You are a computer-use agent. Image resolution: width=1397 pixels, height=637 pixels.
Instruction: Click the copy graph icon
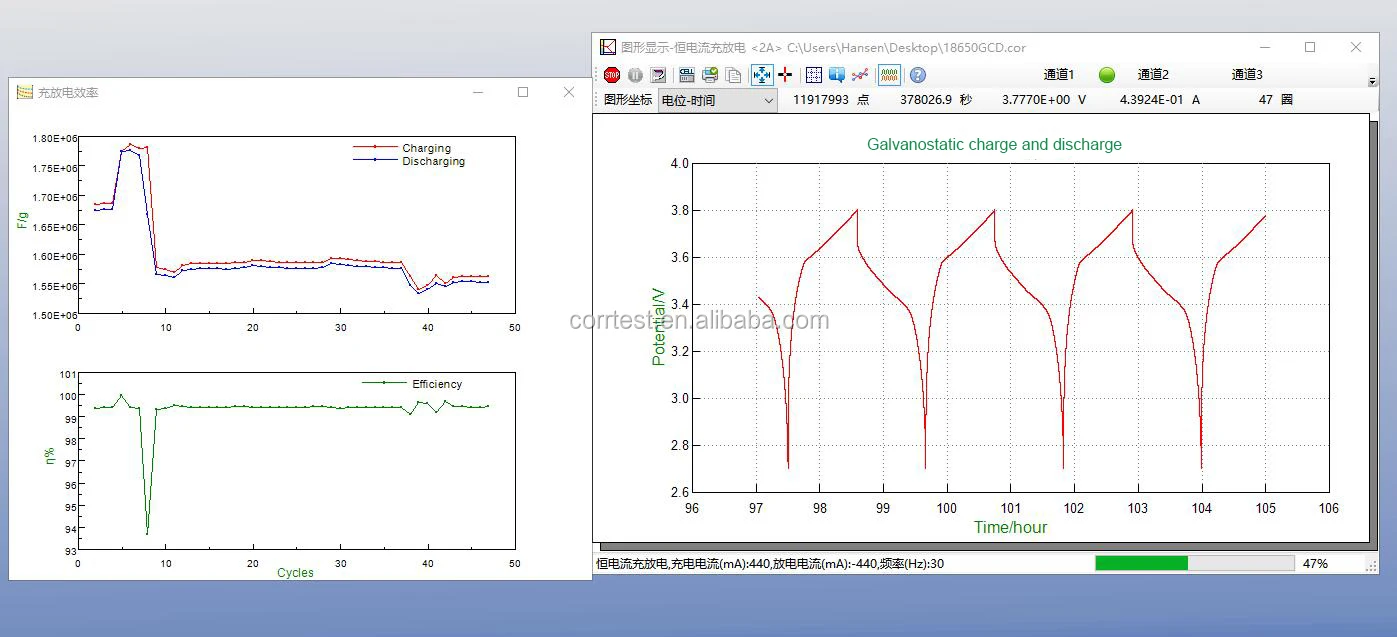(x=733, y=75)
